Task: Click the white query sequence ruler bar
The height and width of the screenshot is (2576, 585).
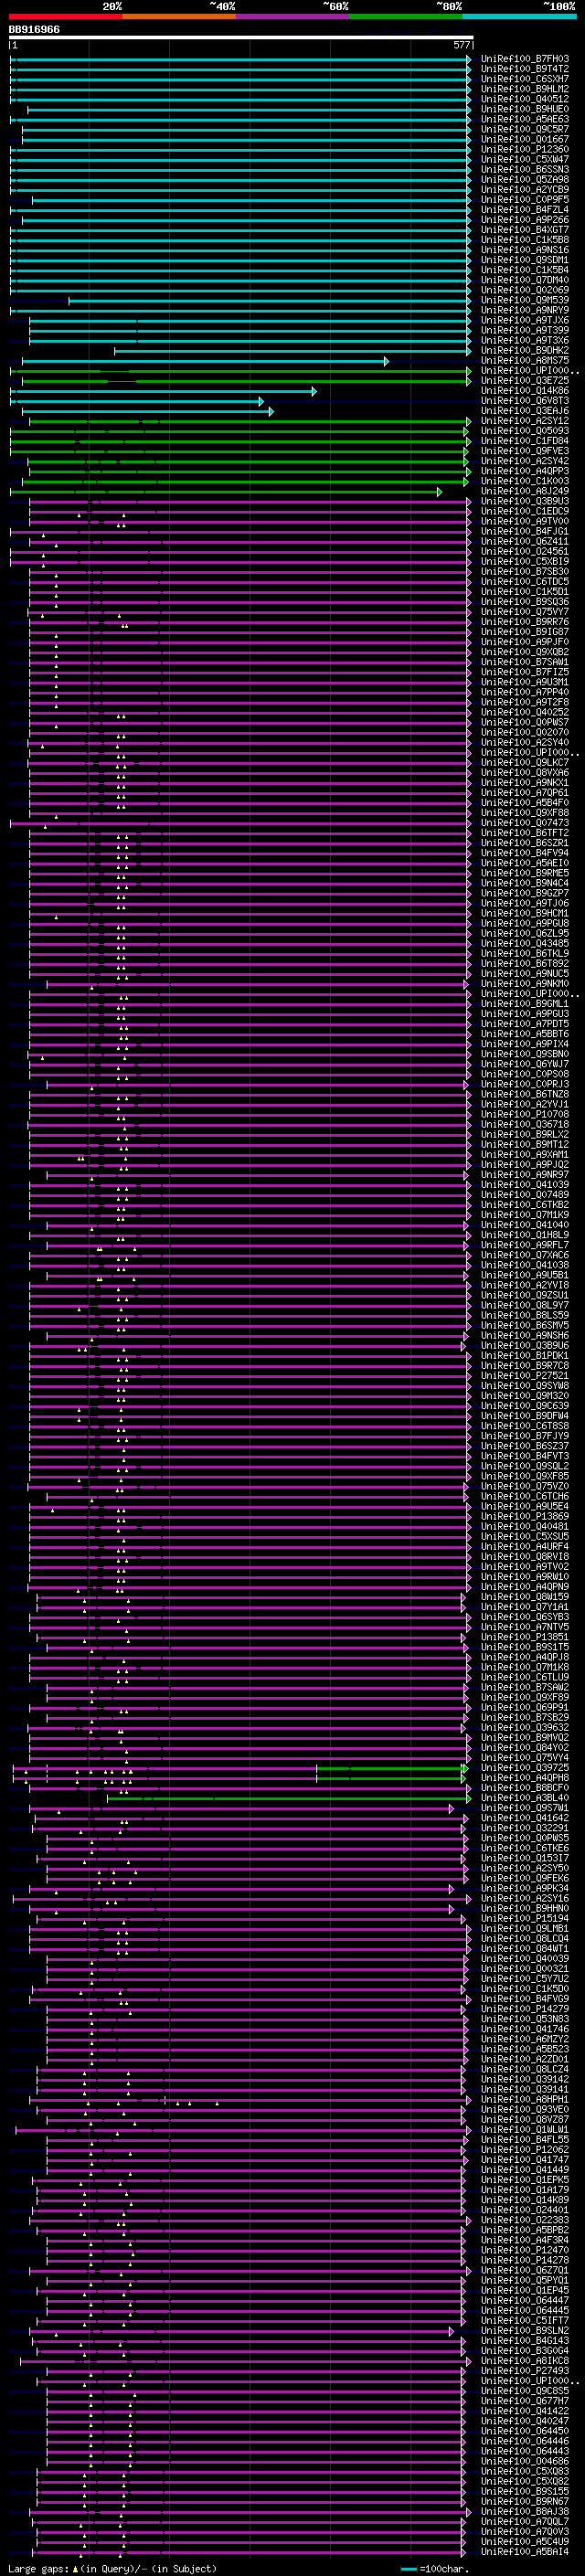Action: 241,38
